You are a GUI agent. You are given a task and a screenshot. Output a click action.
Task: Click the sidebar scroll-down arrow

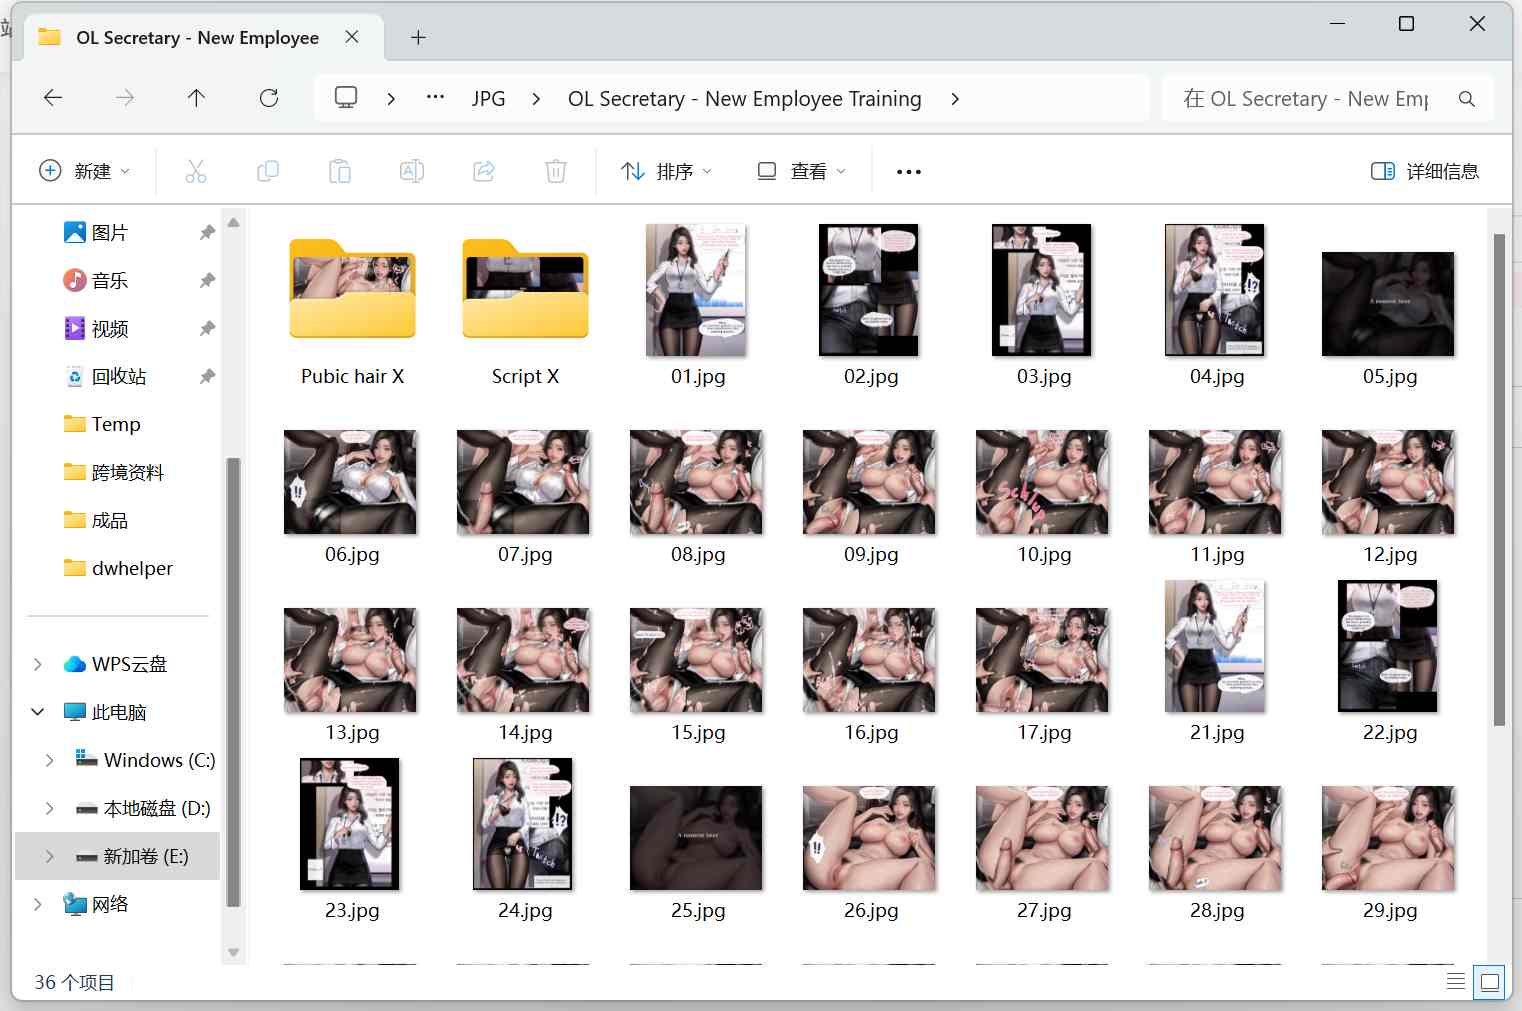tap(233, 953)
